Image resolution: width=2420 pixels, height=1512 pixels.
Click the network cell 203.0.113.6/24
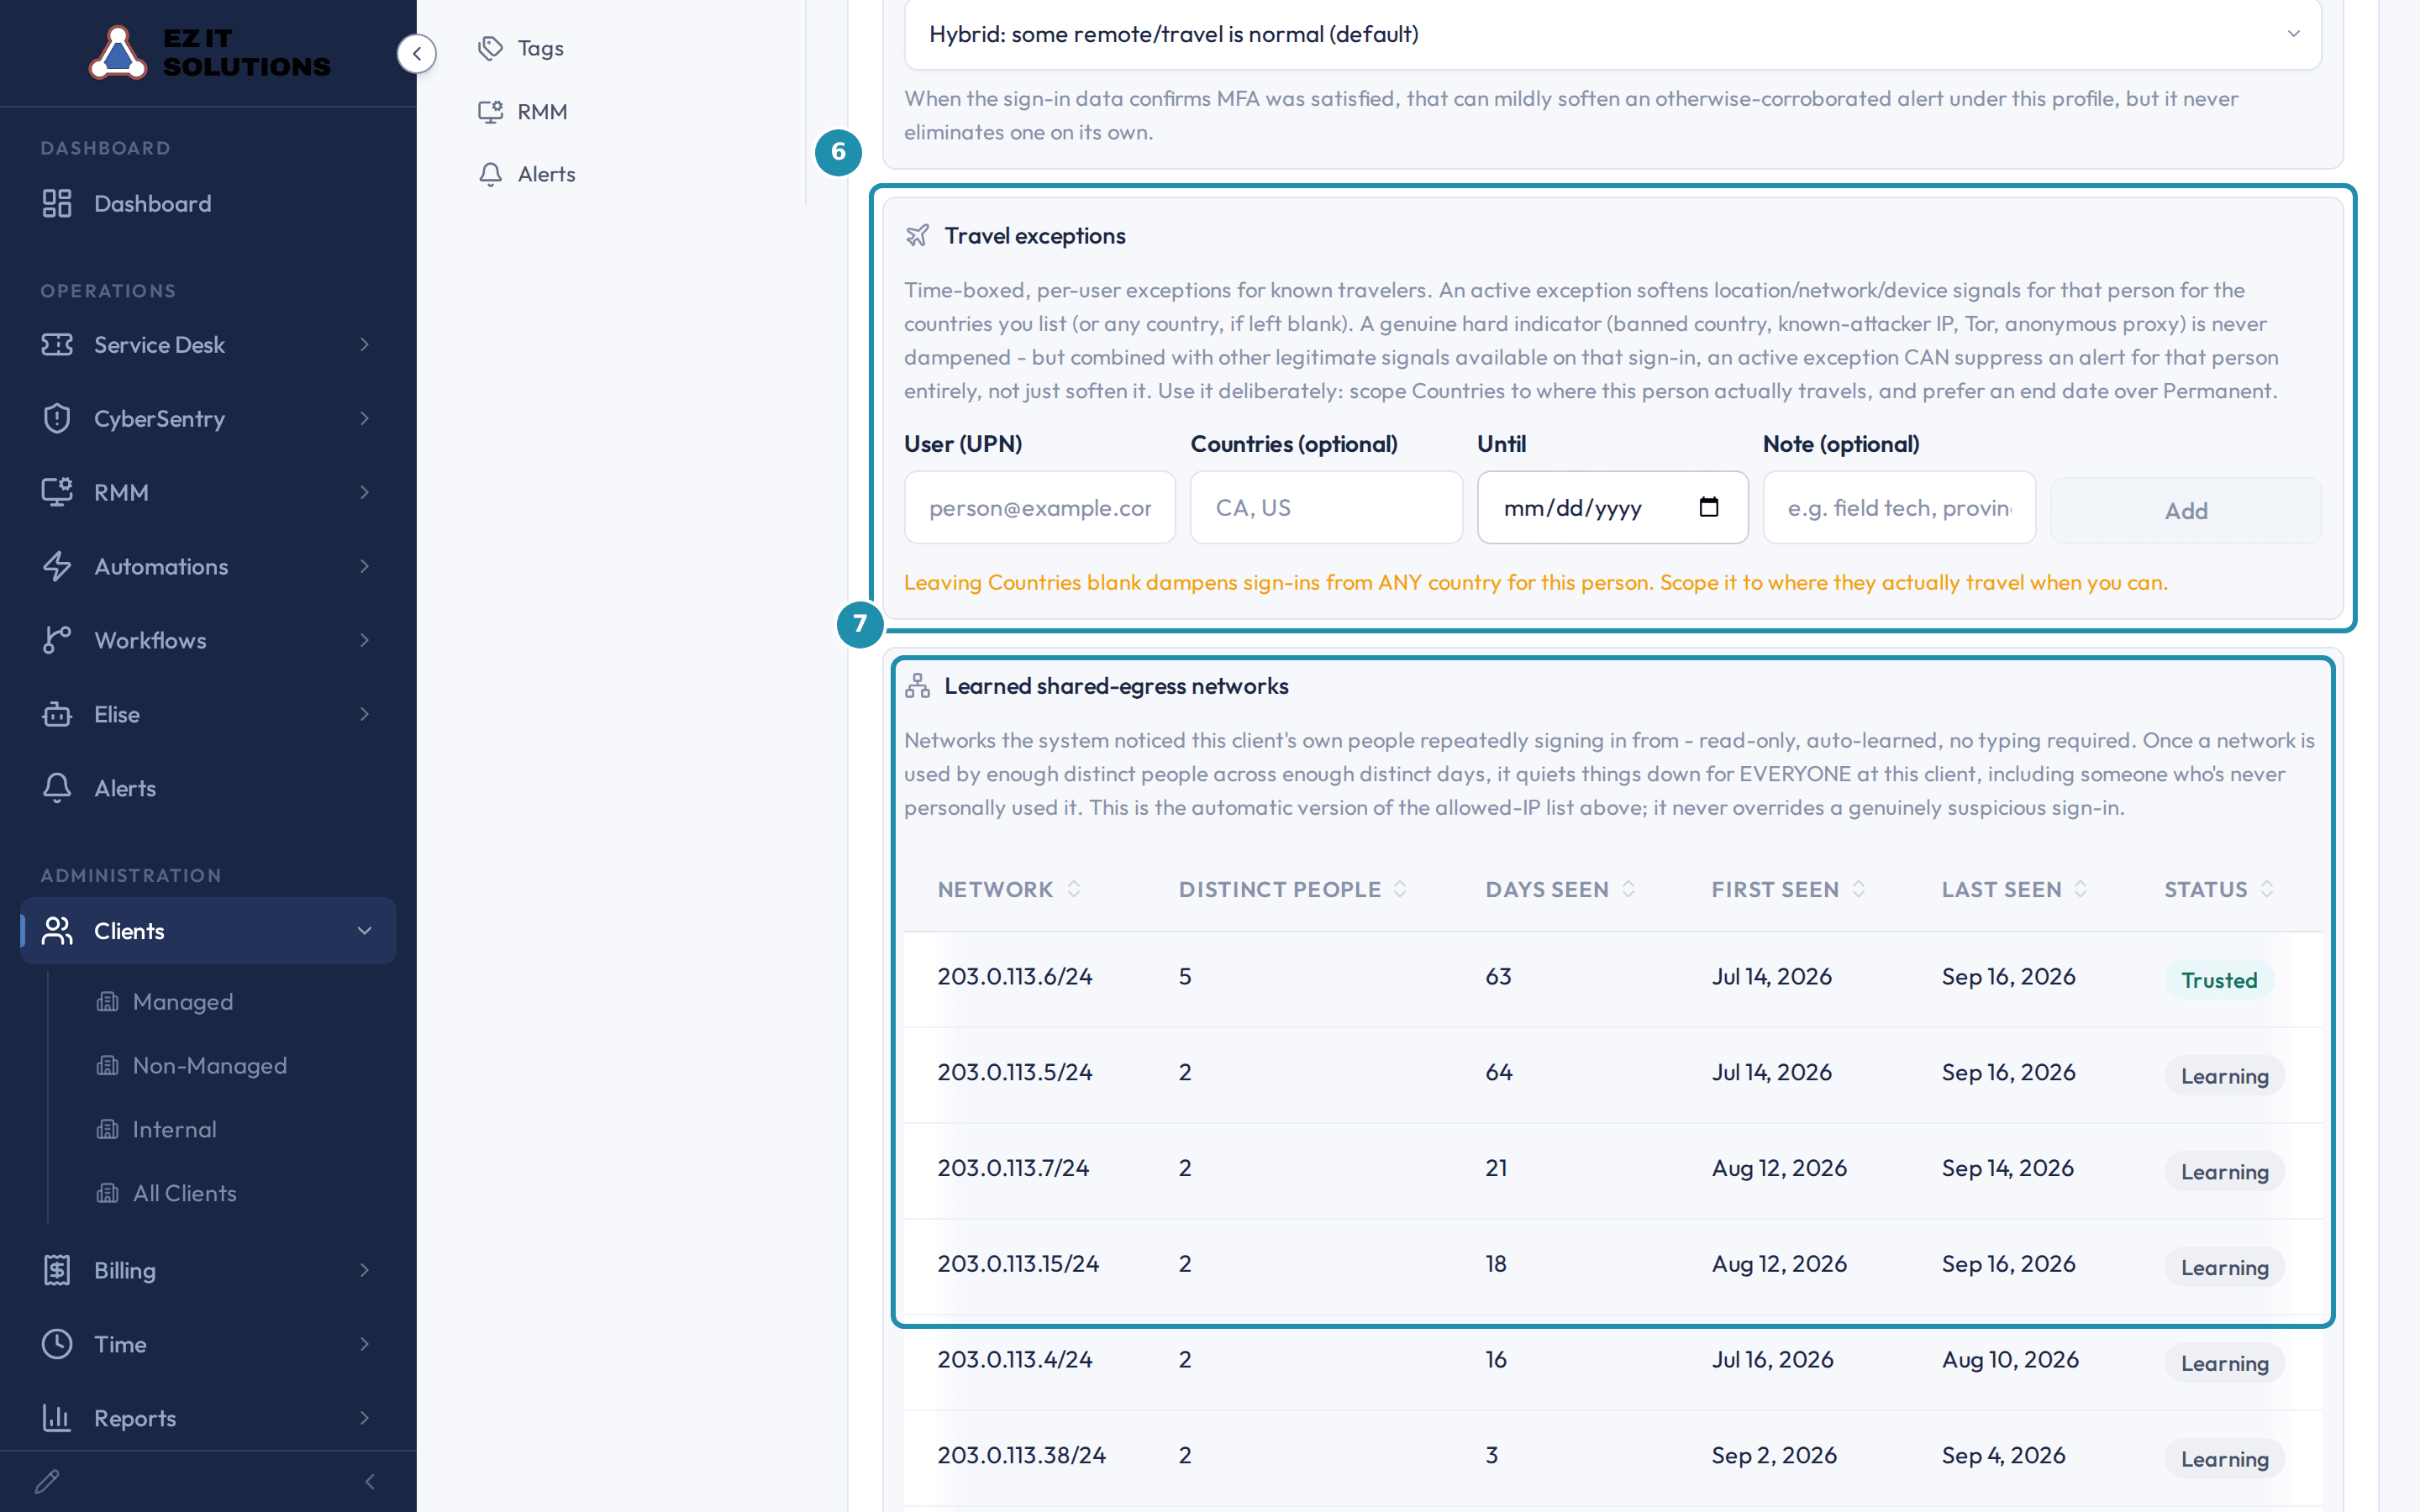(x=1014, y=977)
